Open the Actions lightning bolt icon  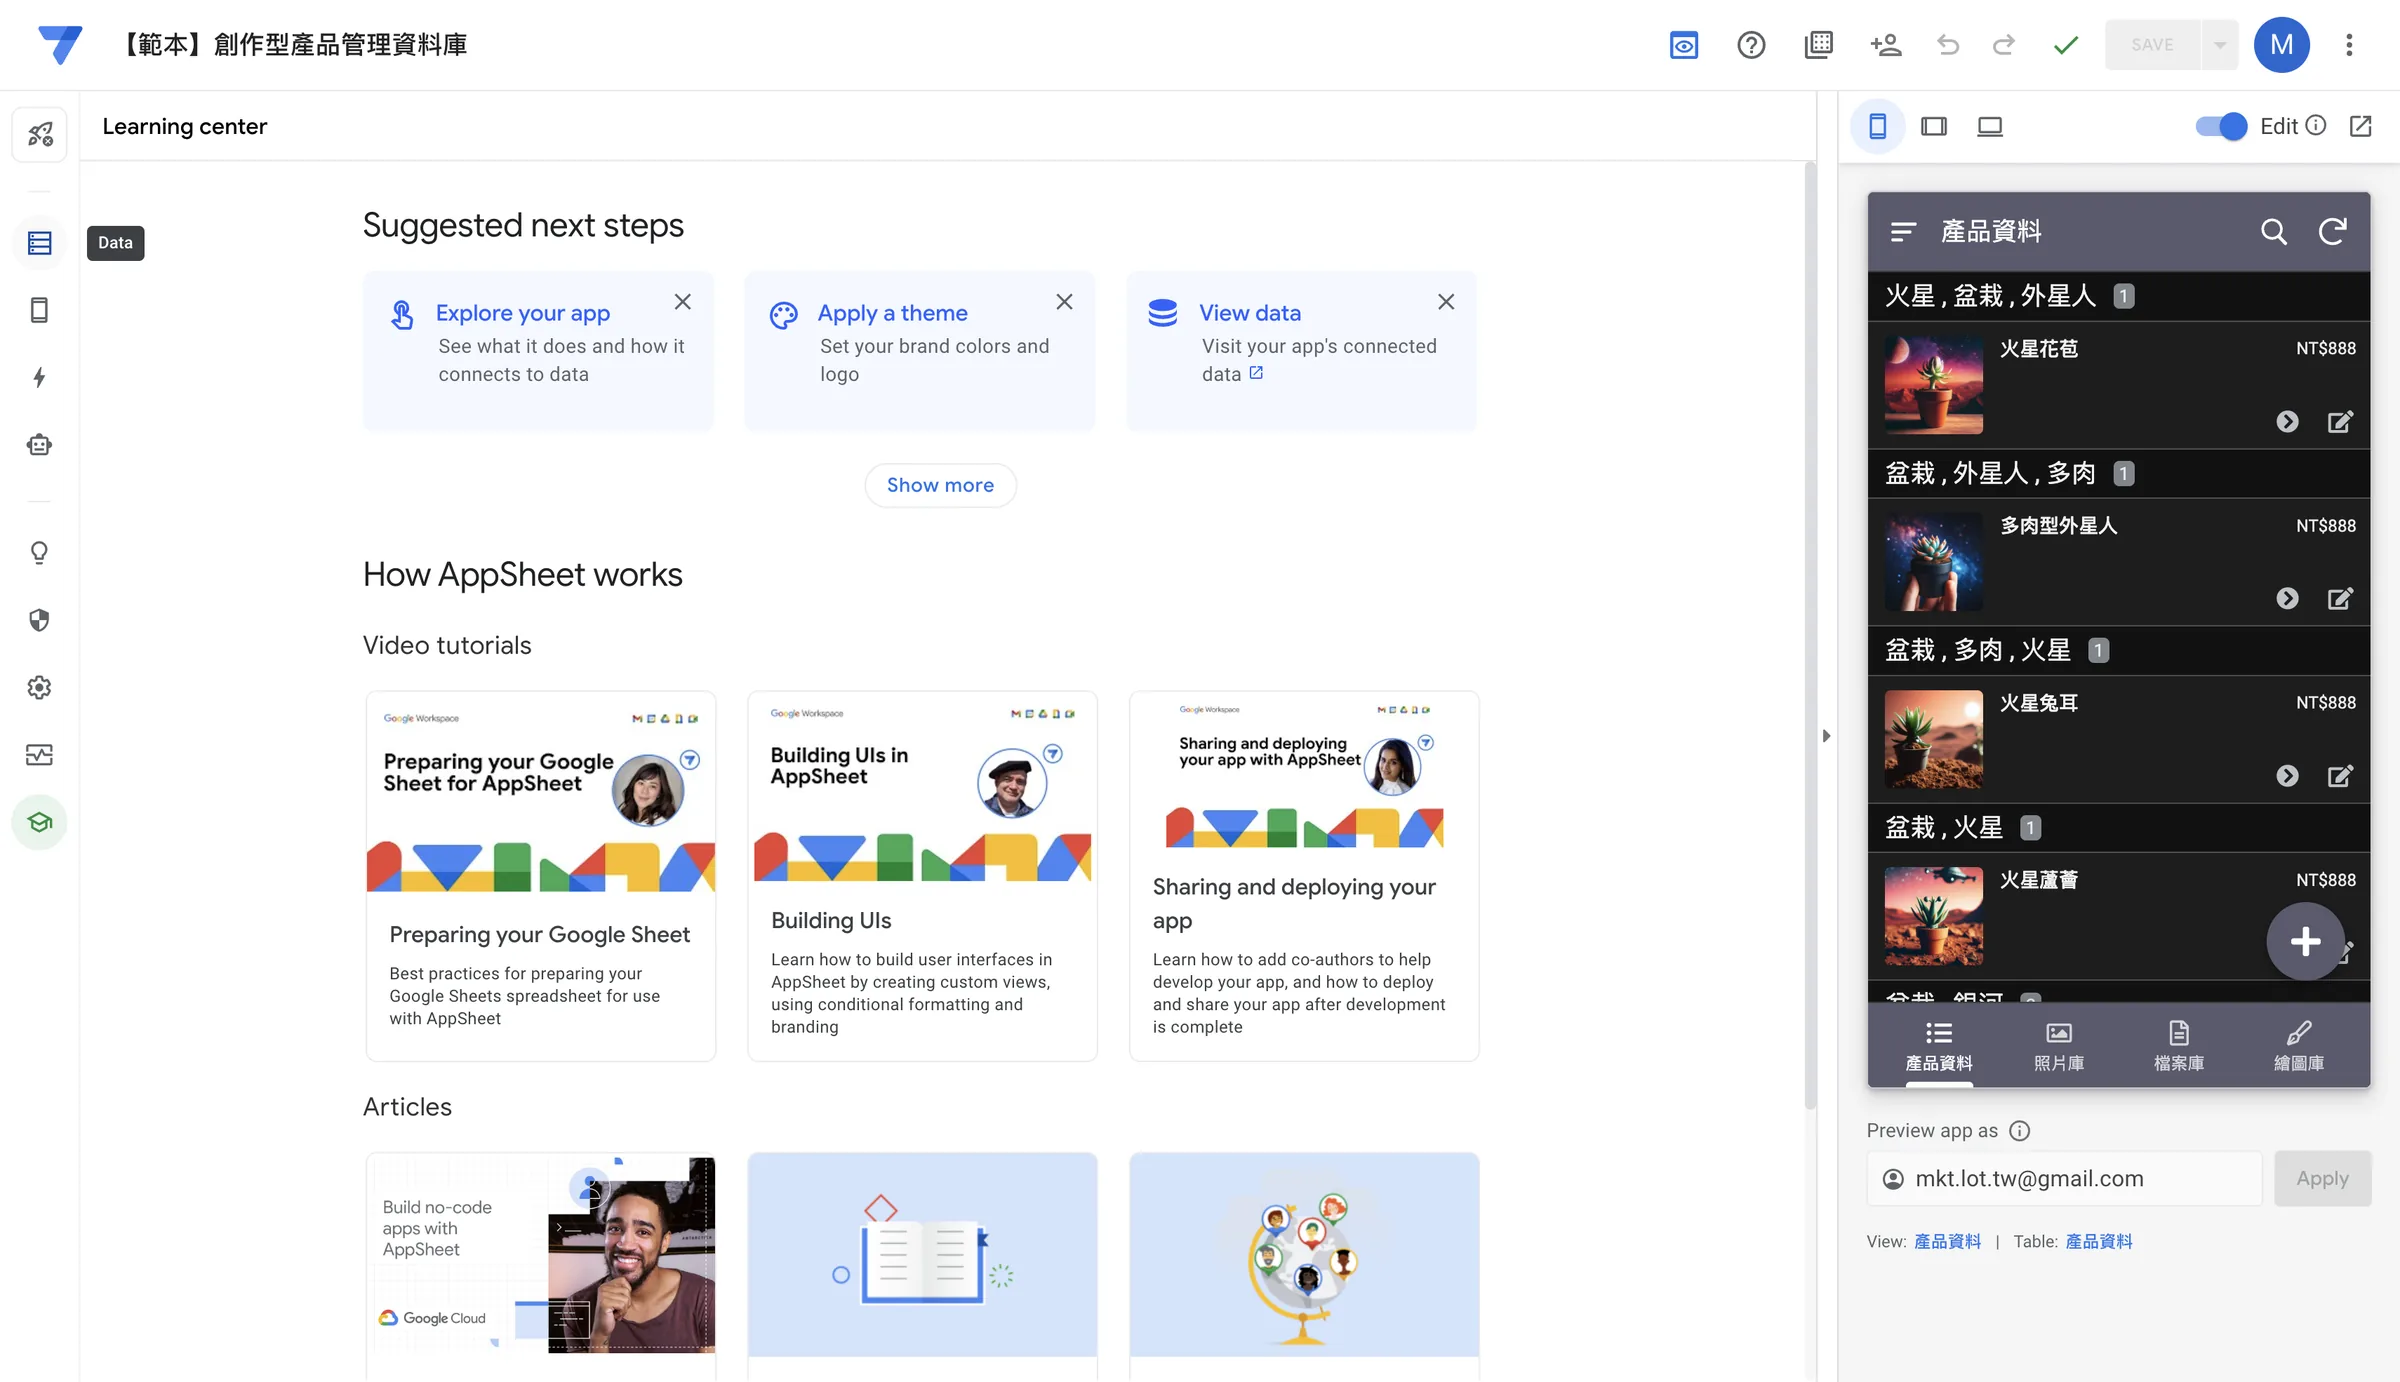pyautogui.click(x=39, y=377)
